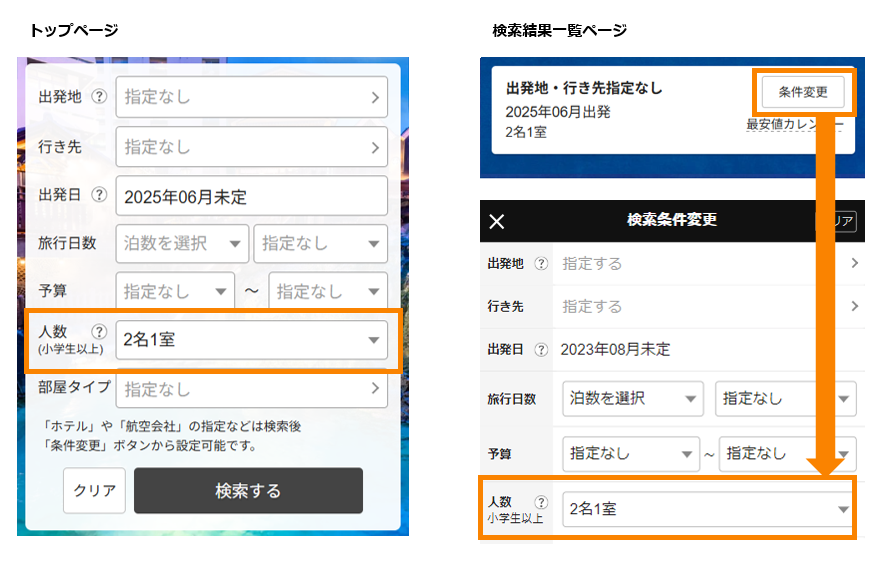Open the 最安値カレンダー link
887x572 pixels.
794,125
